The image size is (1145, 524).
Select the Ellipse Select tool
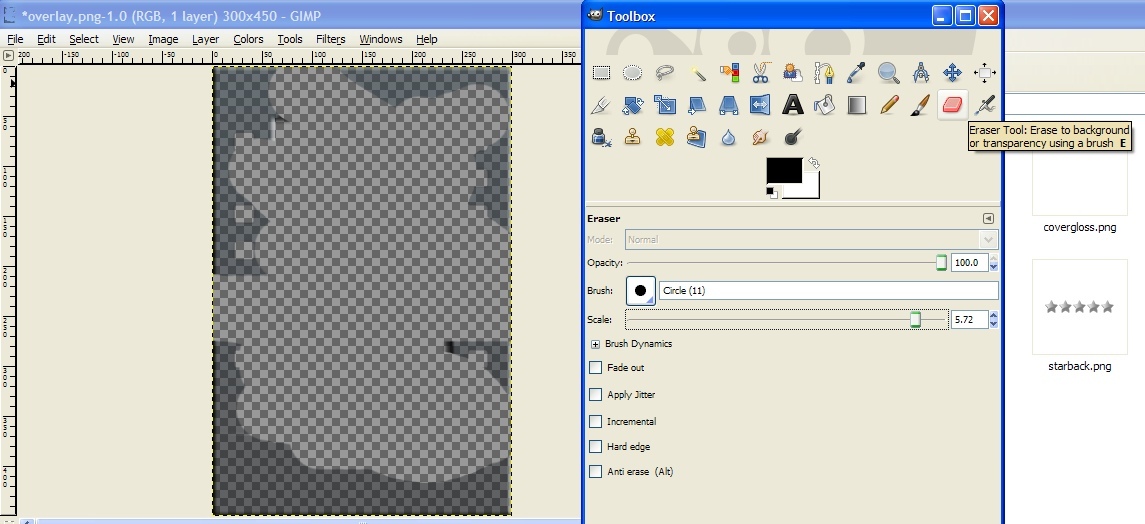coord(632,72)
